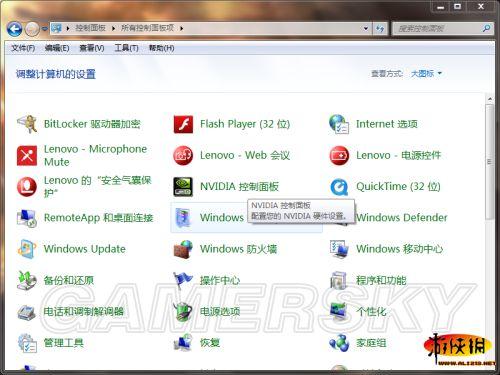Expand the 控制面板 breadcrumb arrow

tap(114, 28)
